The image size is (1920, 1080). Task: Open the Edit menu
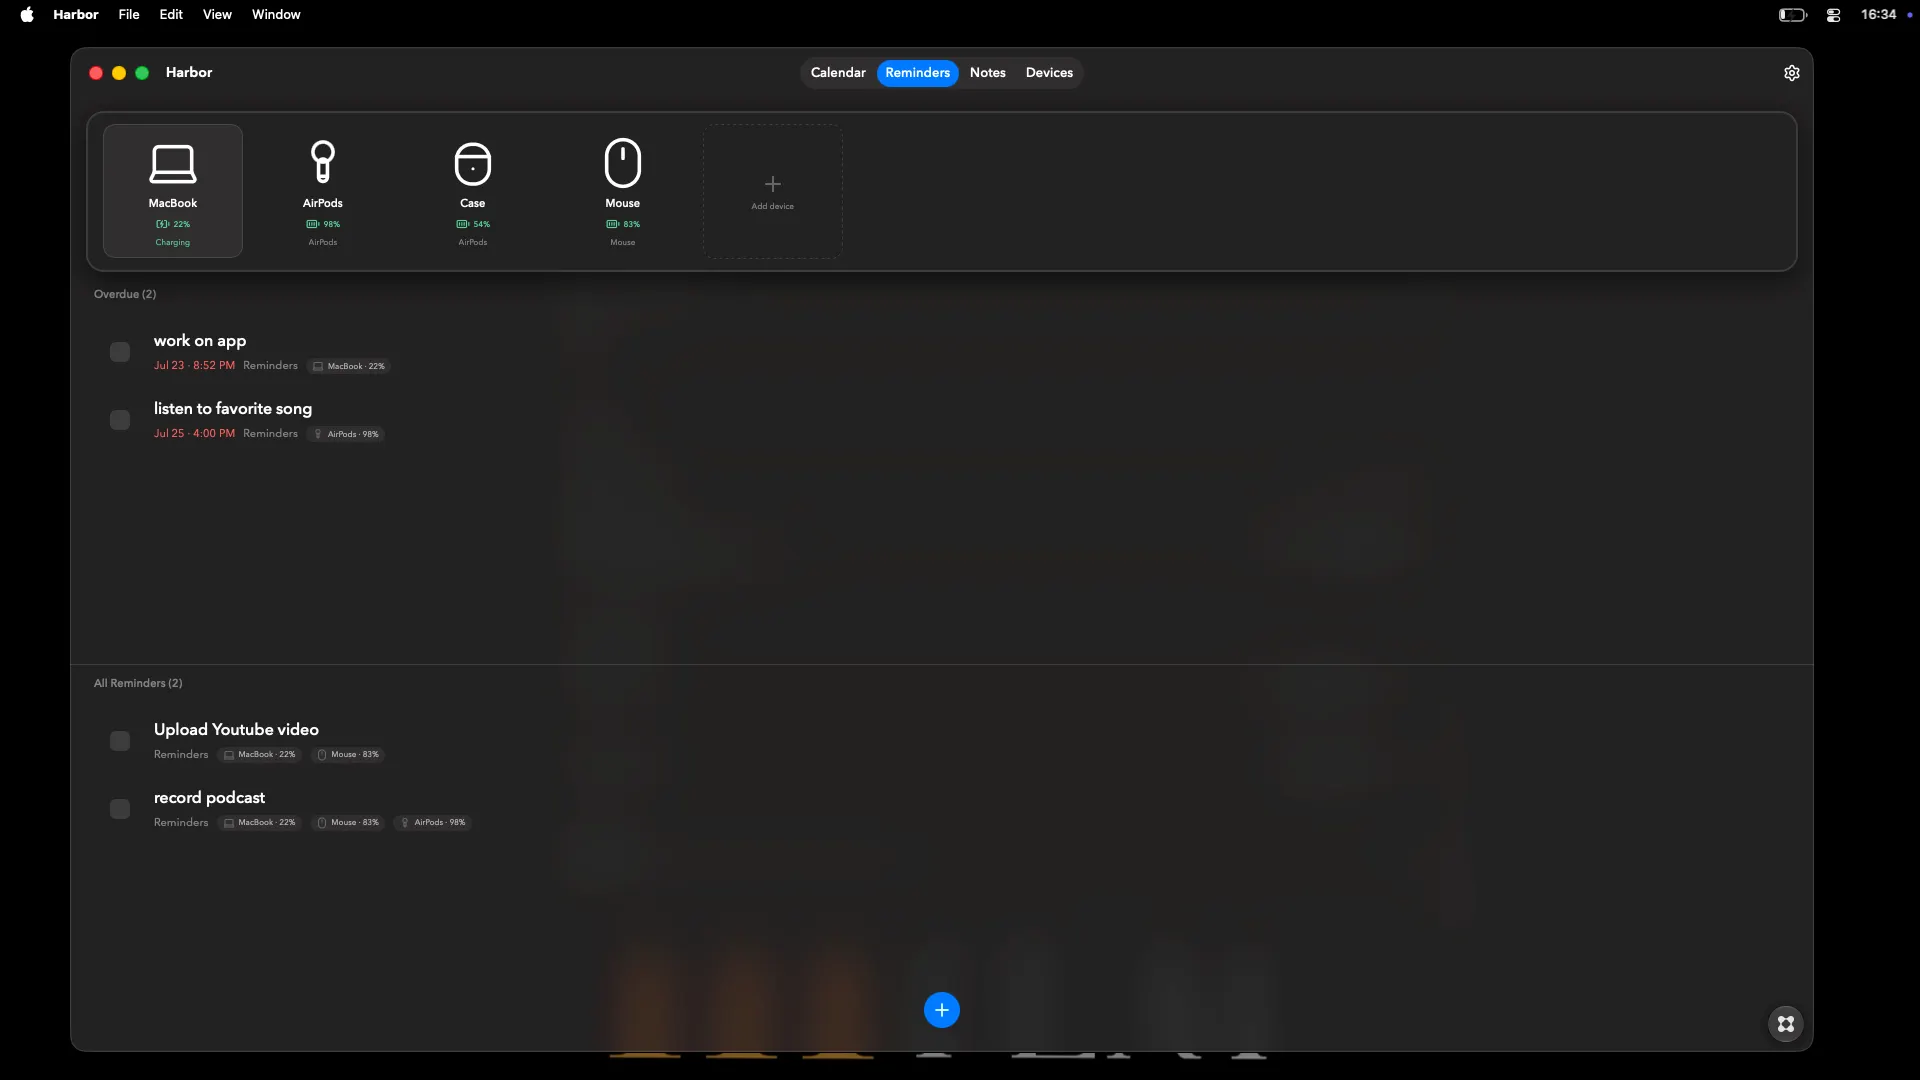point(171,15)
